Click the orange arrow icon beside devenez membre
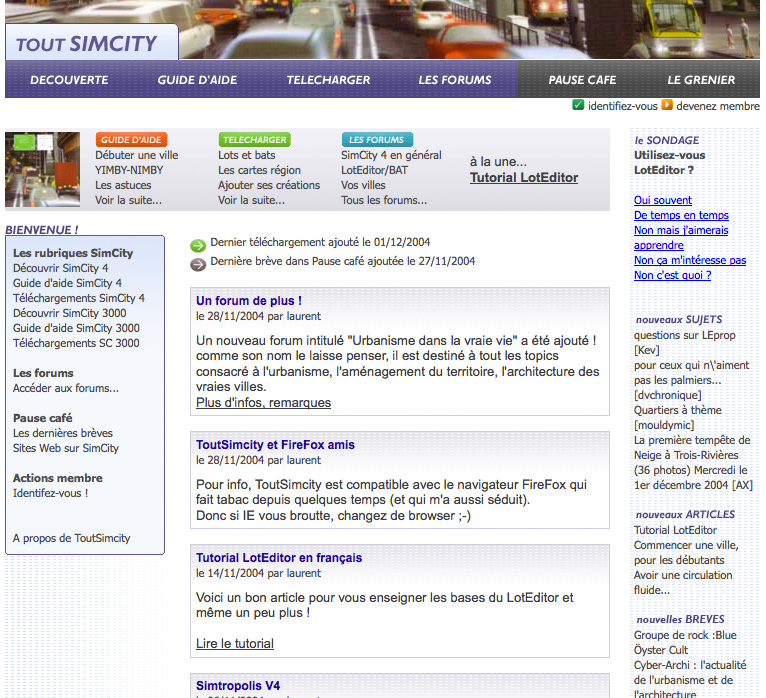766x698 pixels. 667,105
